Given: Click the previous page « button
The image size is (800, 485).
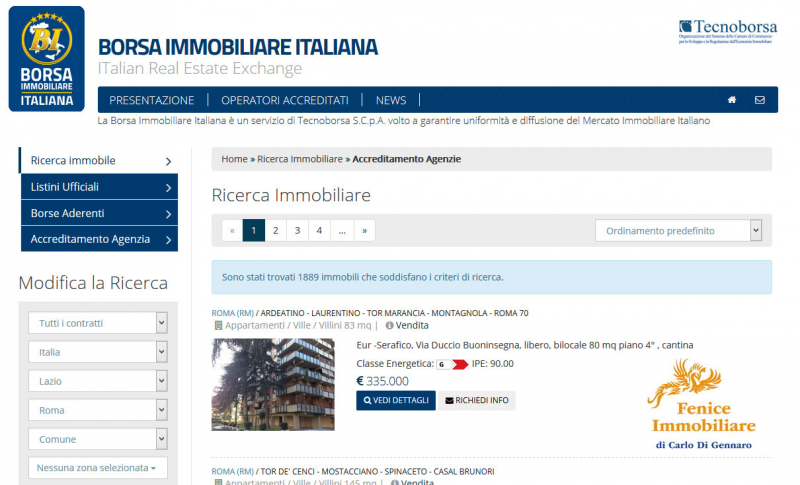Looking at the screenshot, I should [232, 231].
